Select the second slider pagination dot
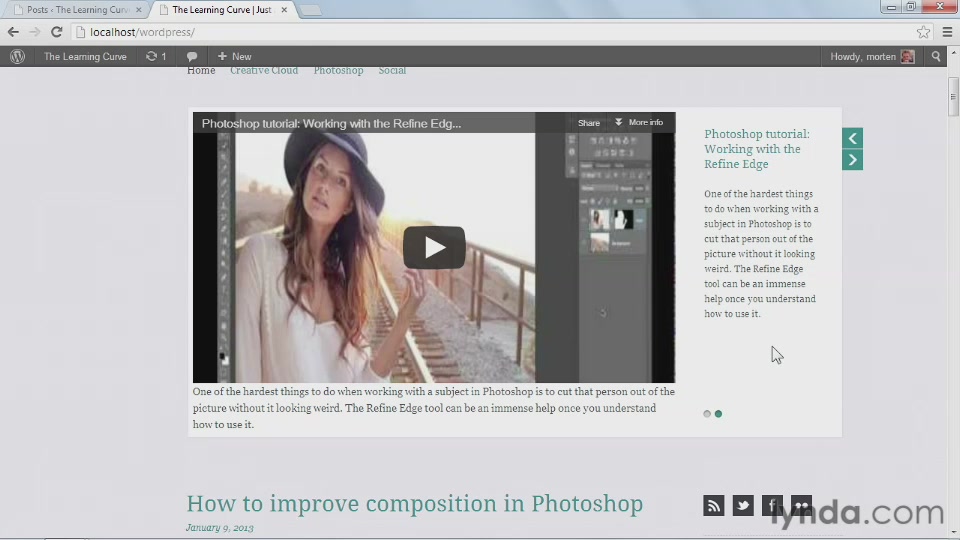960x540 pixels. [718, 414]
